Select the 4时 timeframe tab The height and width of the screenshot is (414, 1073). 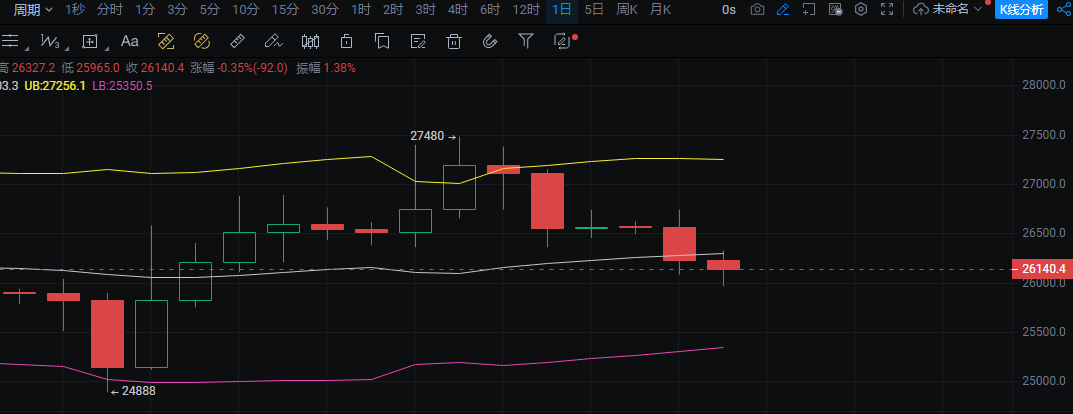point(457,10)
